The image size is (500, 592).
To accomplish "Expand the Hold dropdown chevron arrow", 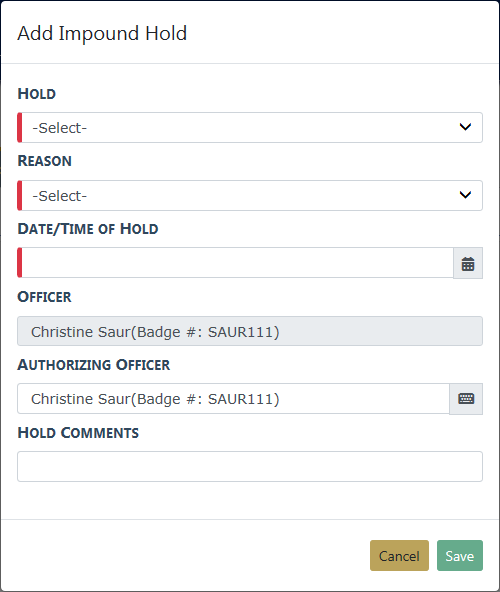I will (465, 127).
